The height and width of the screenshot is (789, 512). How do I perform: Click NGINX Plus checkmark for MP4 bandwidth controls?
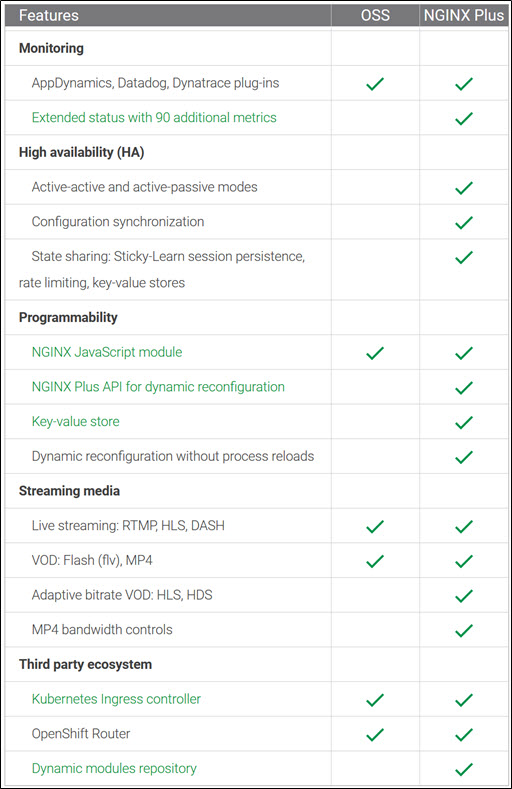(x=464, y=630)
